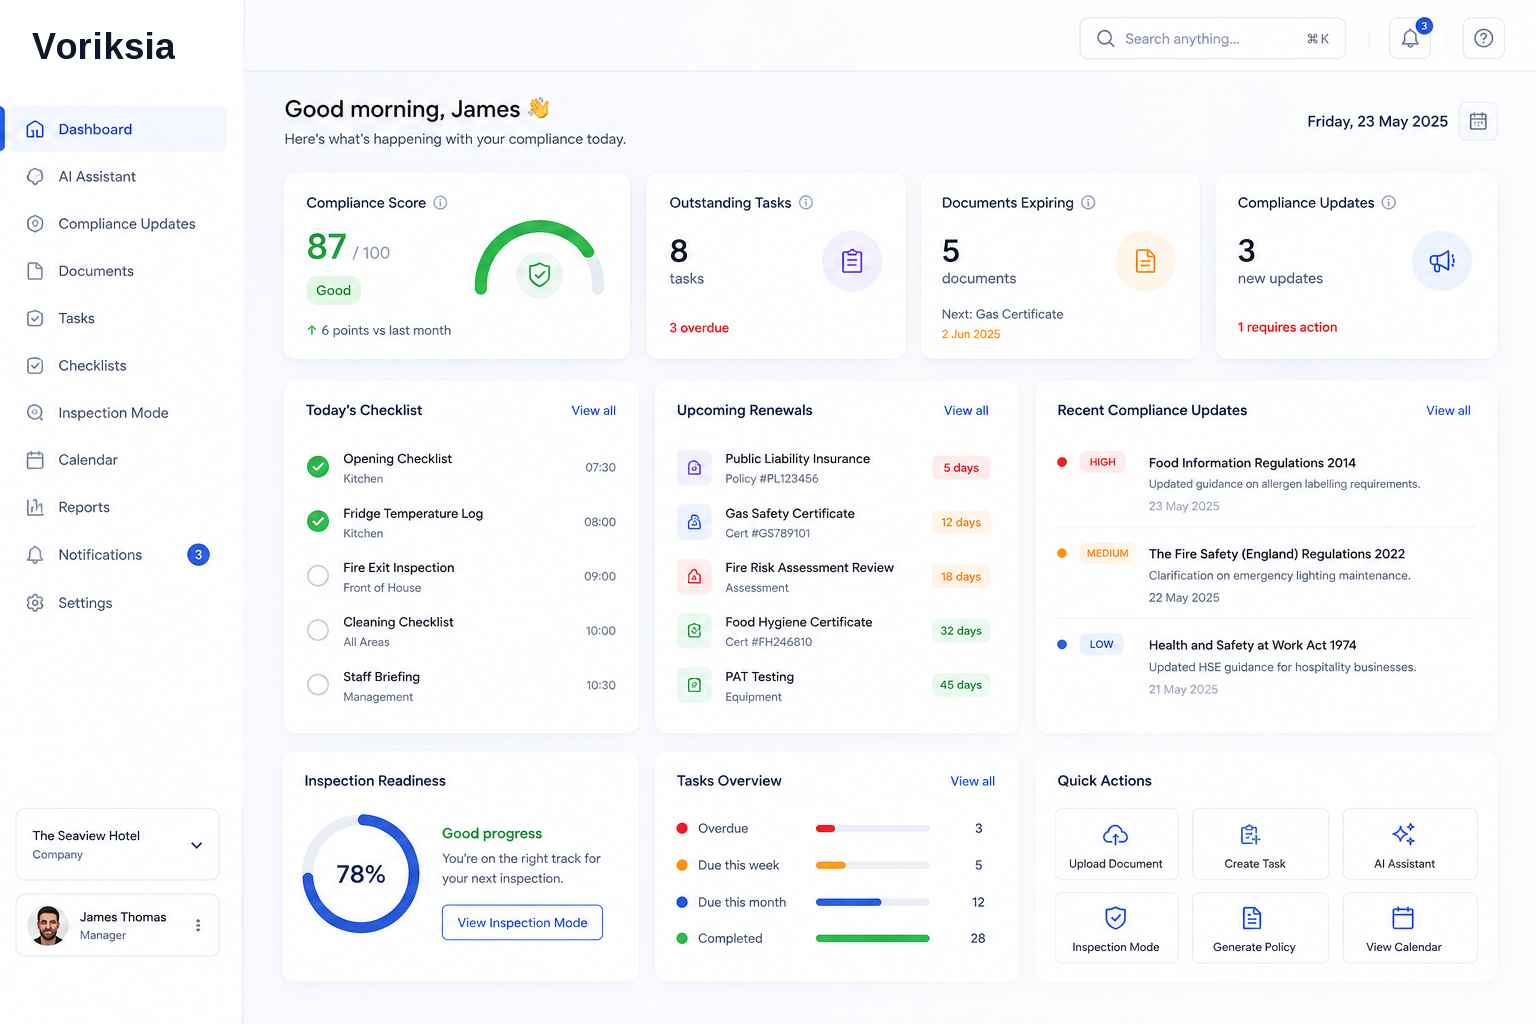
Task: Mark Fire Exit Inspection as complete
Action: coord(318,576)
